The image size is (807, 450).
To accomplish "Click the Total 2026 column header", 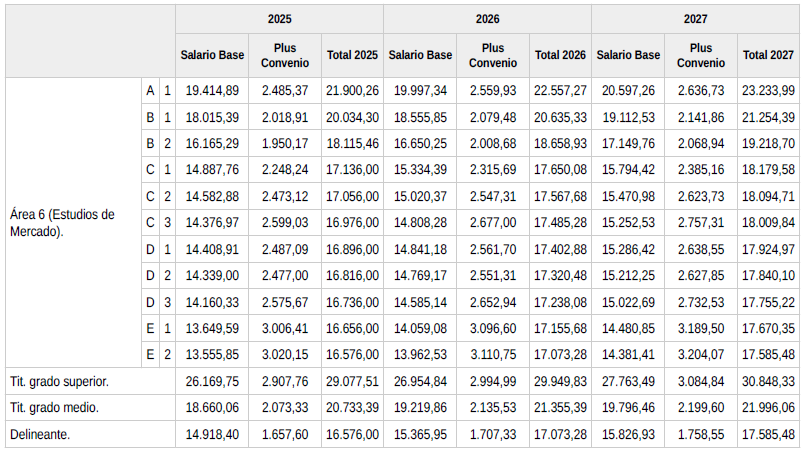I will 560,55.
